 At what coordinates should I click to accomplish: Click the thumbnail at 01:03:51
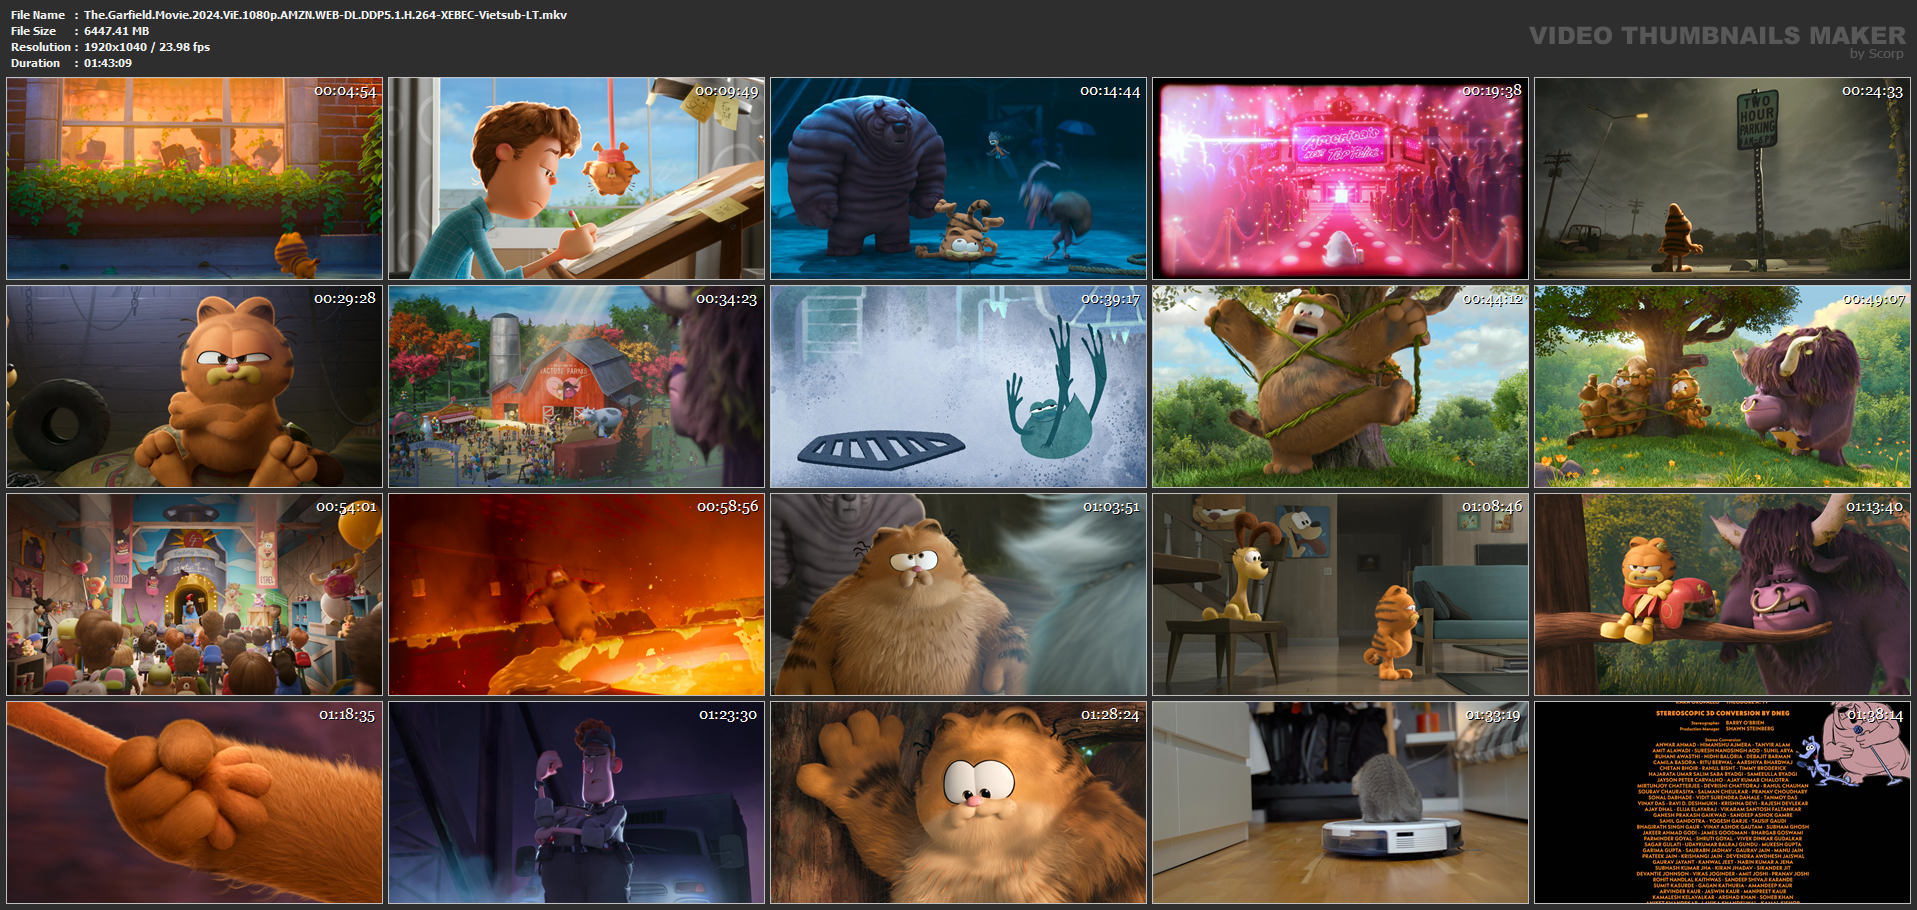958,594
